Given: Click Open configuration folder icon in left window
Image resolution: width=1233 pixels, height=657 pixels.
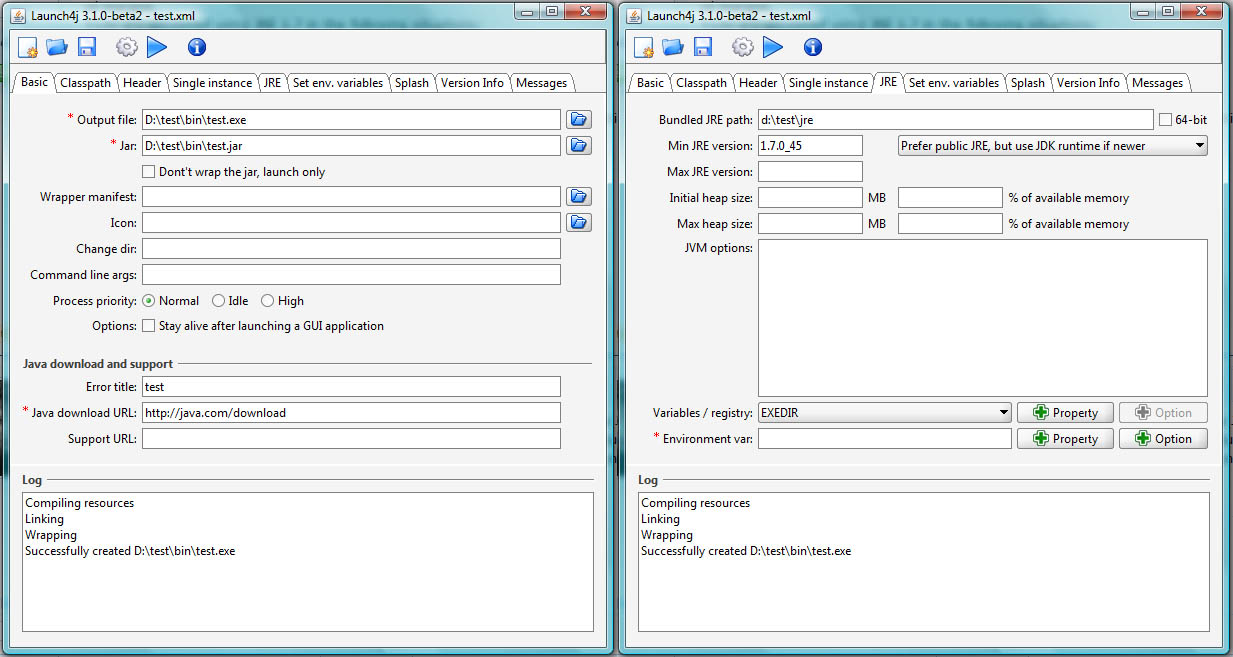Looking at the screenshot, I should point(57,47).
